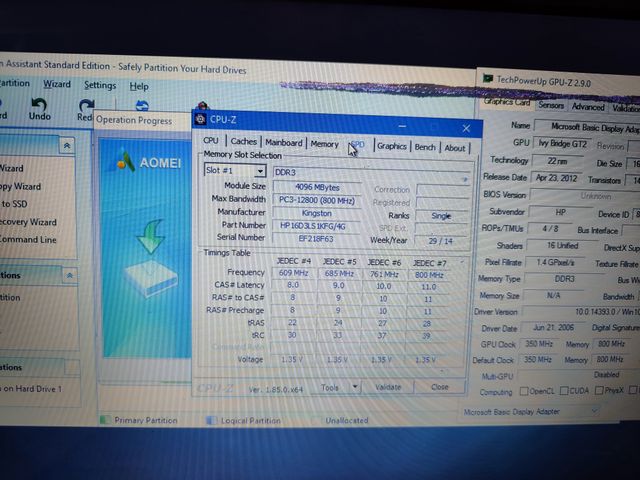Open the Bench tab in CPU-Z

(425, 147)
